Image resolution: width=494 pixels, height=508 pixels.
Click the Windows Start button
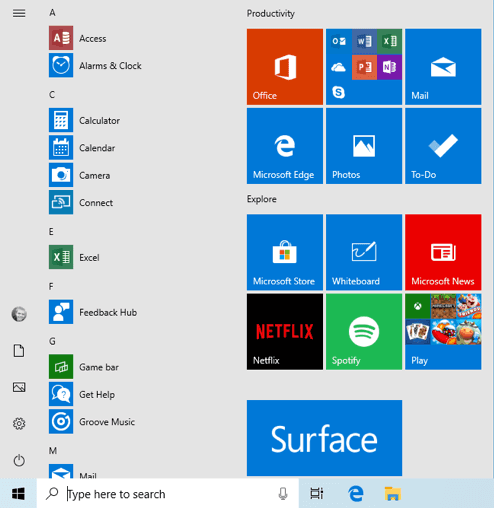pos(18,494)
